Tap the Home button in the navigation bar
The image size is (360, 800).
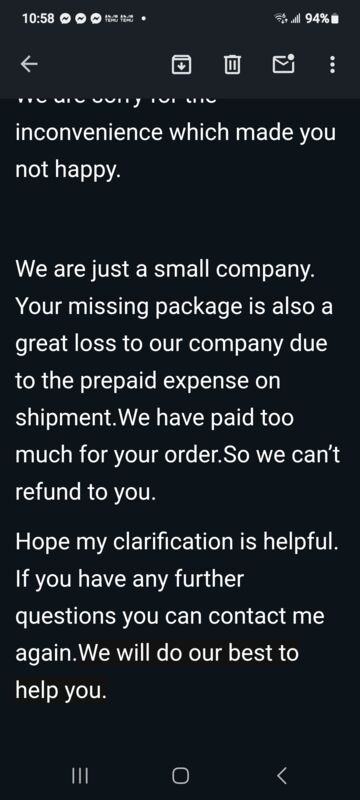(x=180, y=776)
